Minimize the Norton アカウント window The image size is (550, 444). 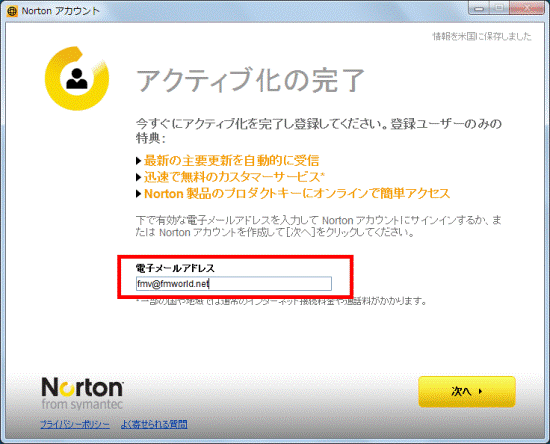pos(479,8)
